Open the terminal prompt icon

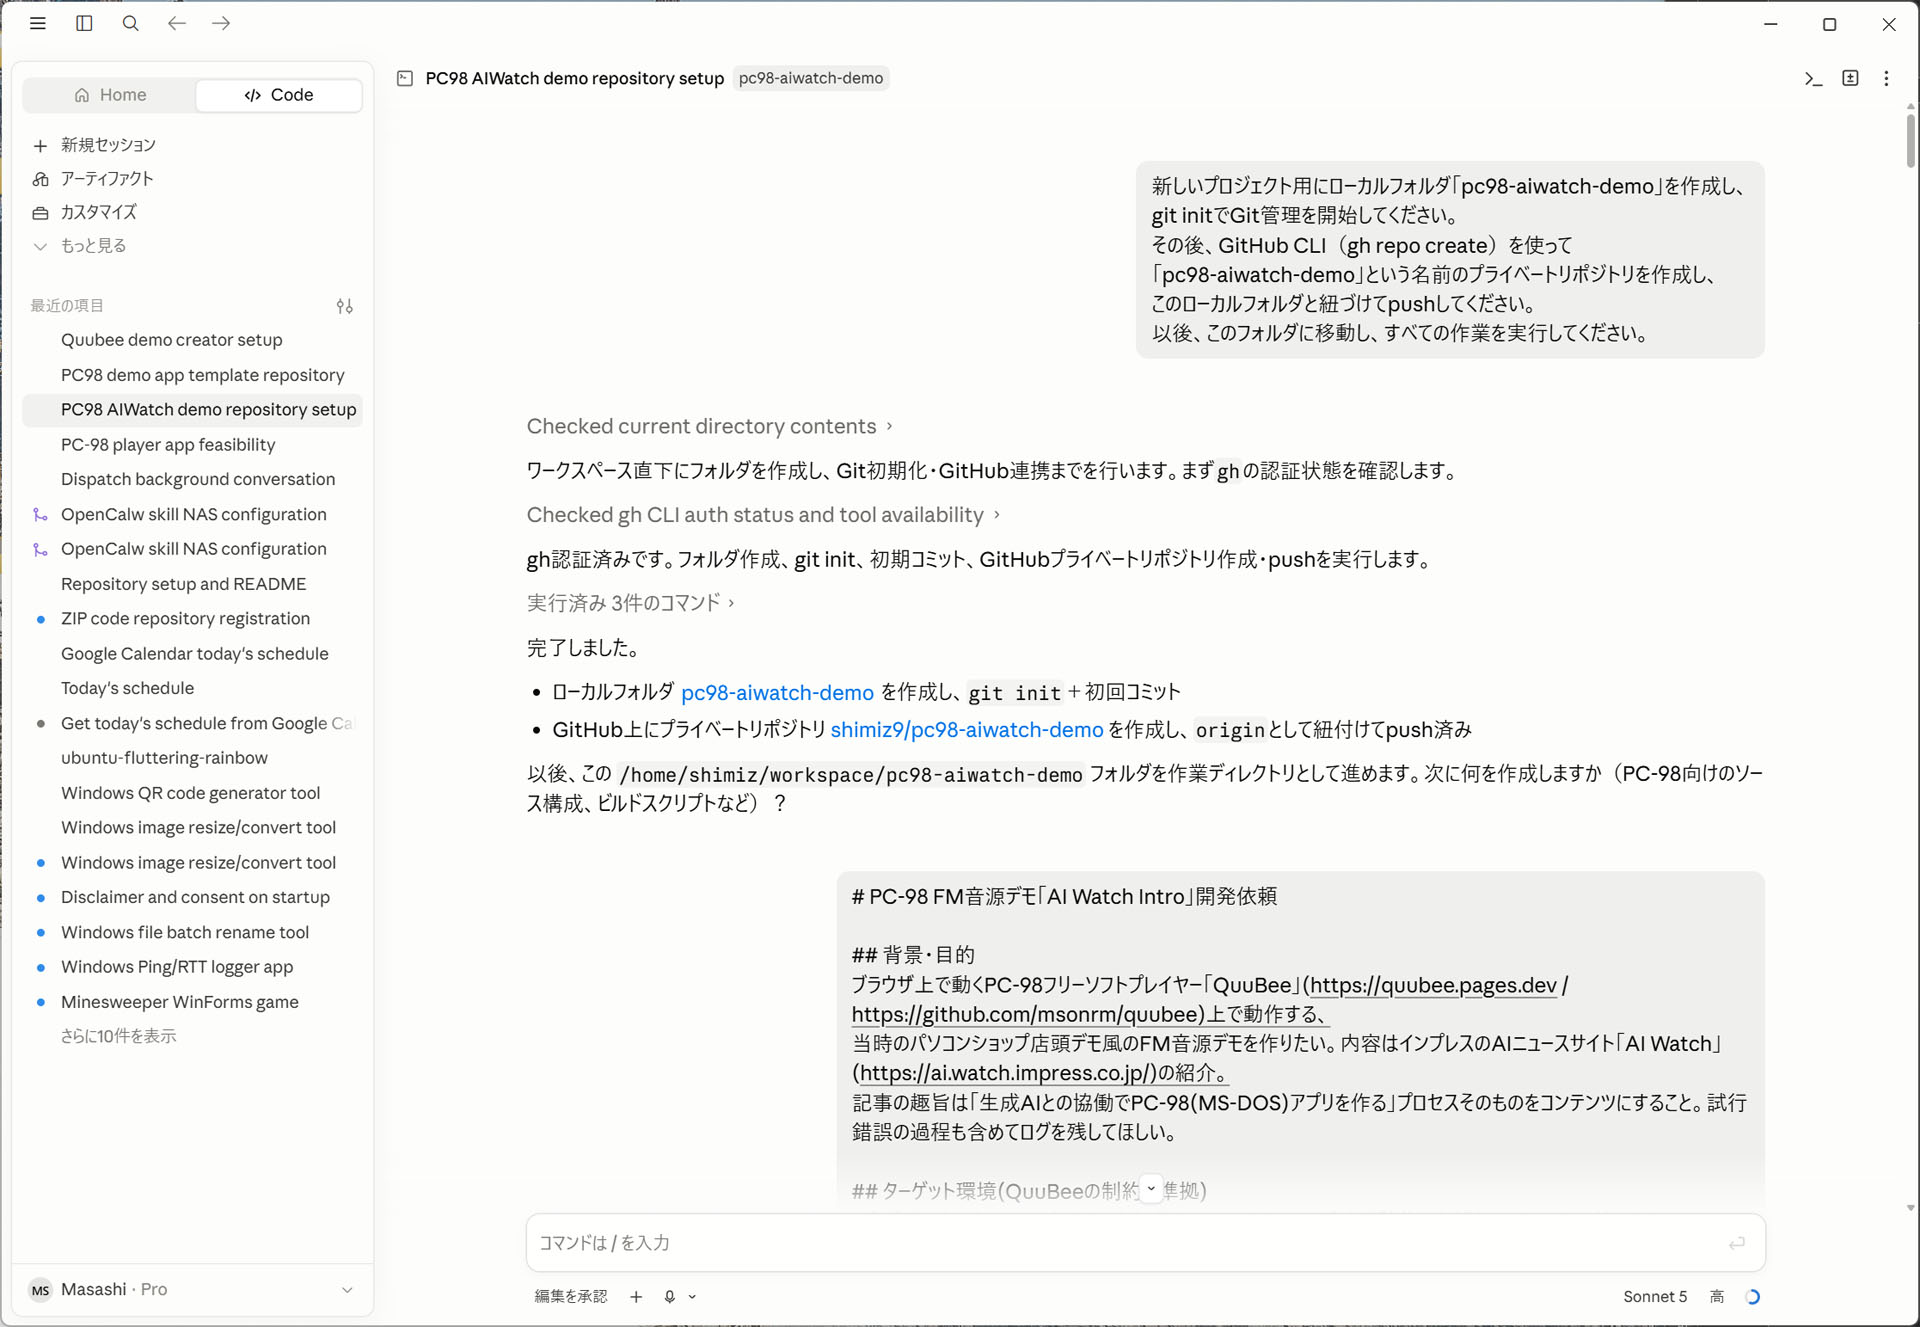pyautogui.click(x=1813, y=78)
